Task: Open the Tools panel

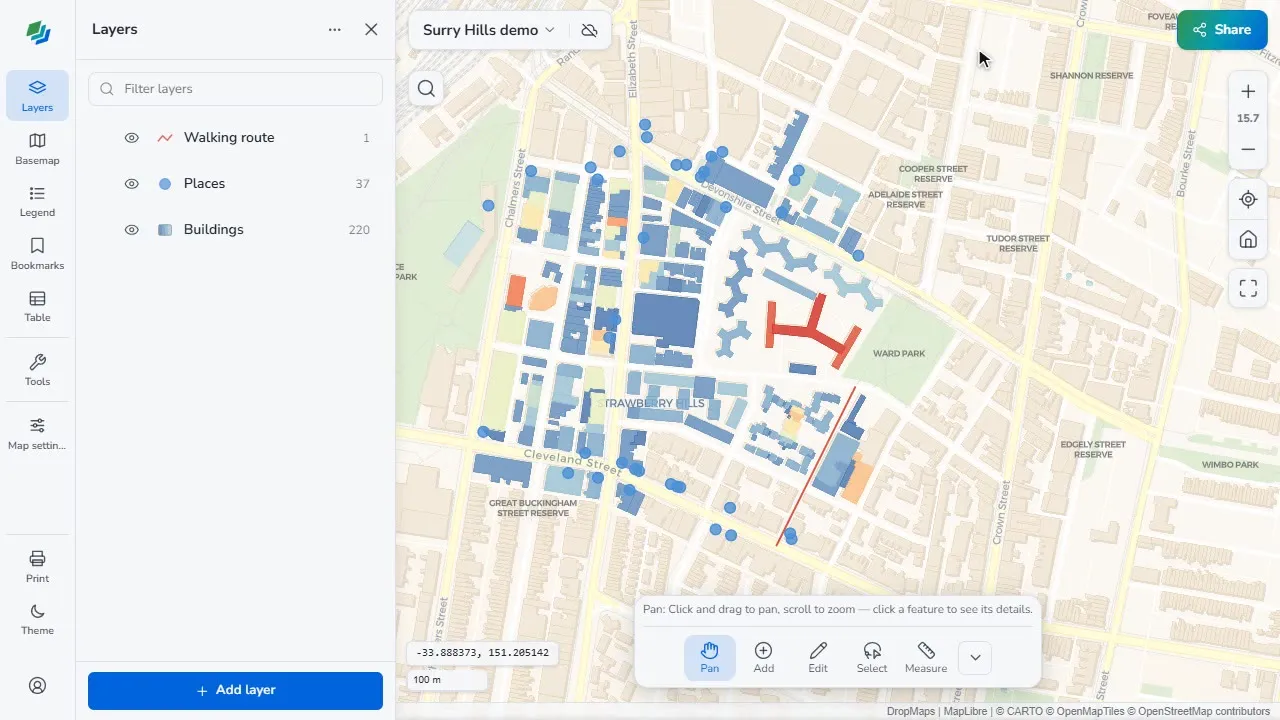Action: [37, 370]
